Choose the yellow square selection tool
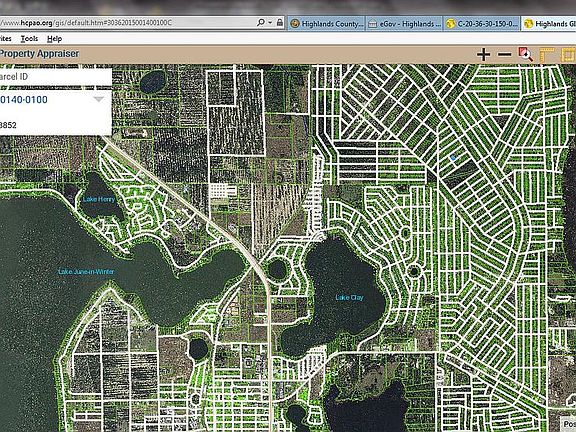 pos(568,55)
